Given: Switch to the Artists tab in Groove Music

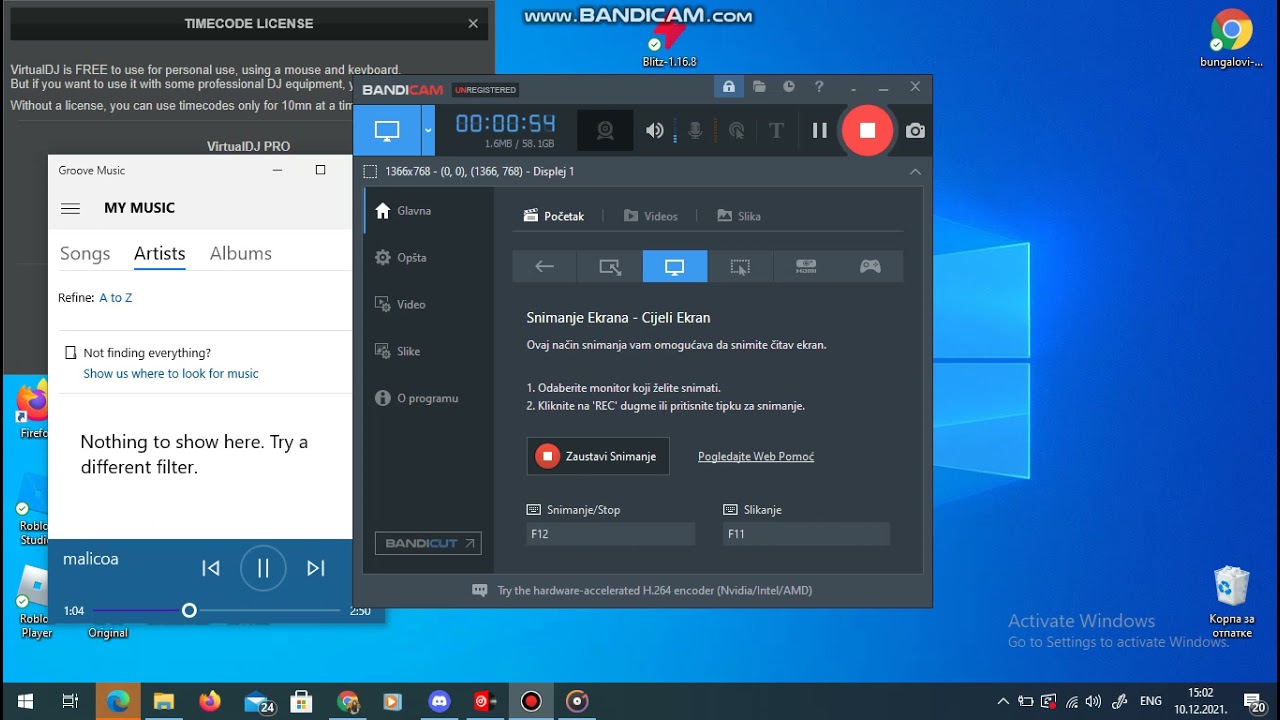Looking at the screenshot, I should tap(160, 254).
